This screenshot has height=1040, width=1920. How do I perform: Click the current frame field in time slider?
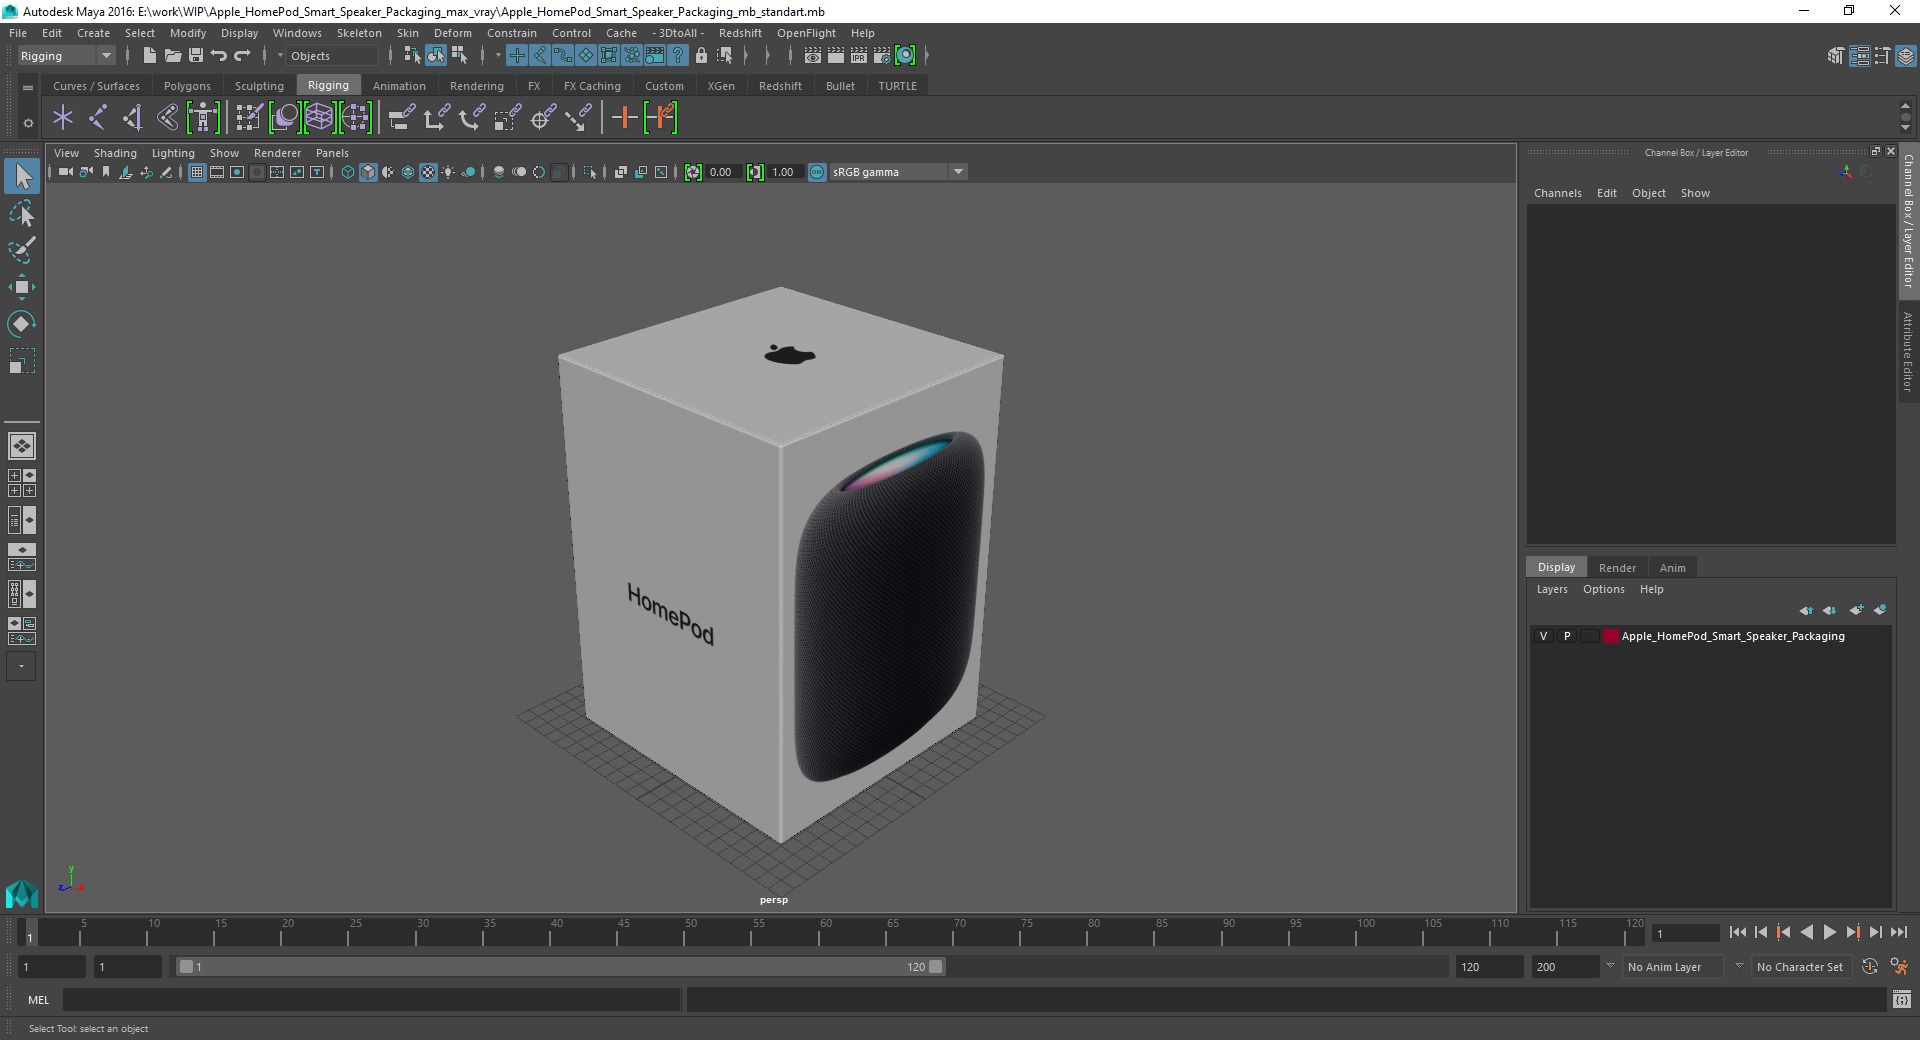1685,933
